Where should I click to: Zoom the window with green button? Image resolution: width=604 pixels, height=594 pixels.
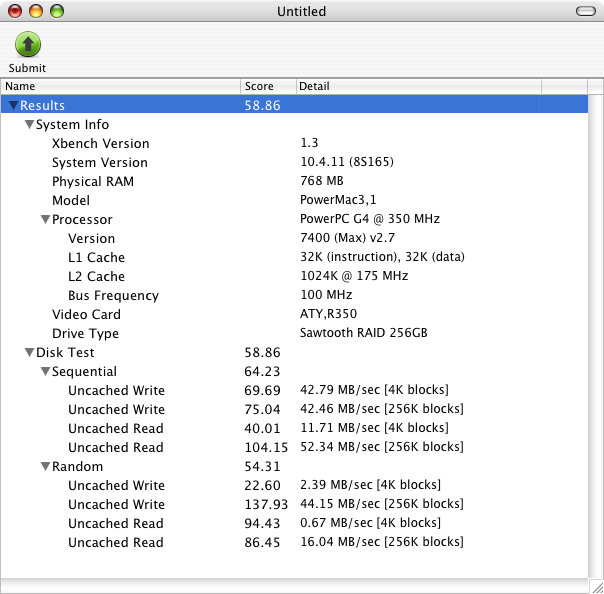click(57, 11)
